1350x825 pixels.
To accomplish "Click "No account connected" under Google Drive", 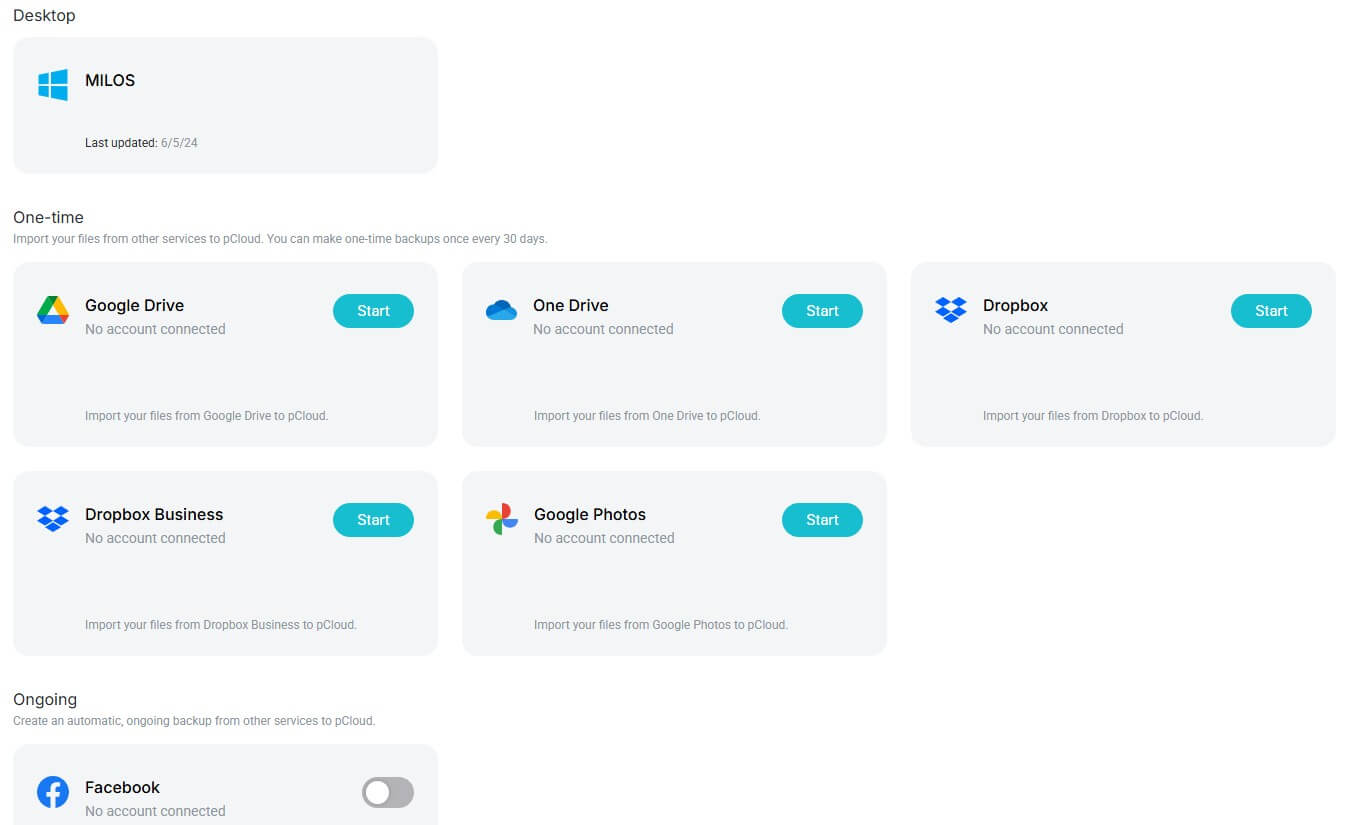I will [155, 329].
